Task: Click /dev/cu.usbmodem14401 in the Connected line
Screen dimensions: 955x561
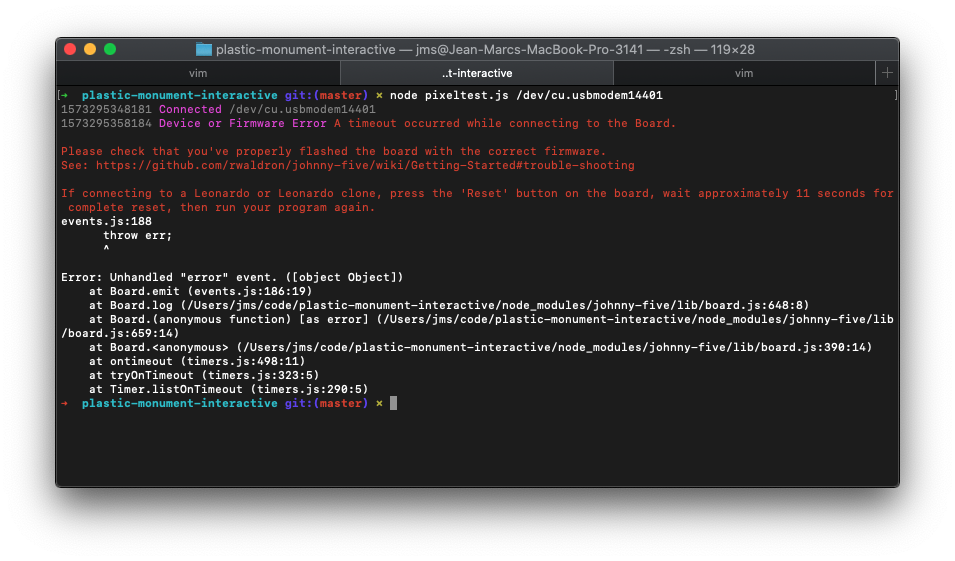Action: click(302, 109)
